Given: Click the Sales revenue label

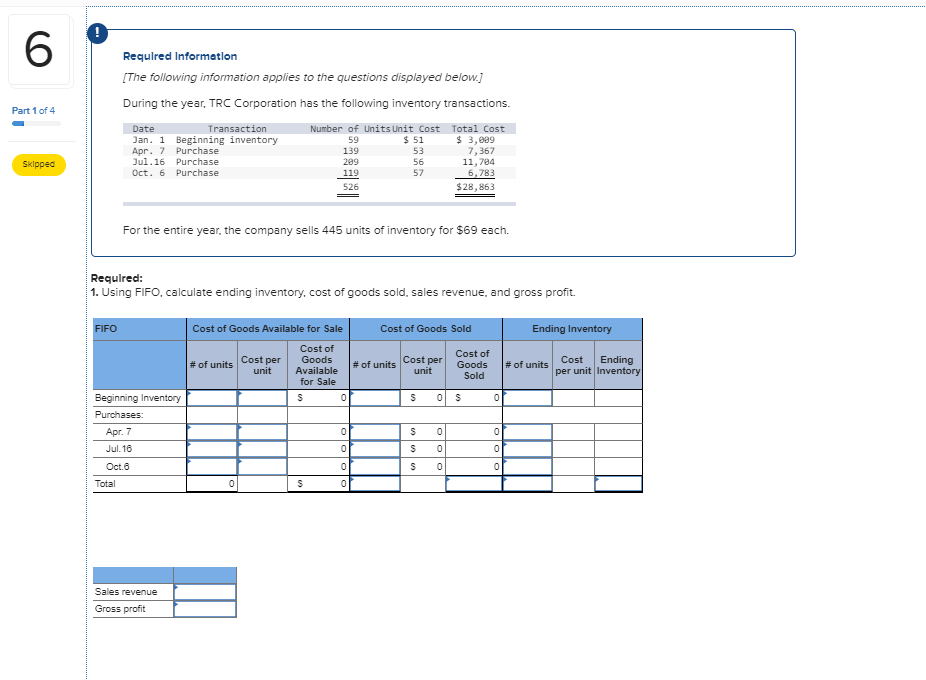Looking at the screenshot, I should 126,592.
